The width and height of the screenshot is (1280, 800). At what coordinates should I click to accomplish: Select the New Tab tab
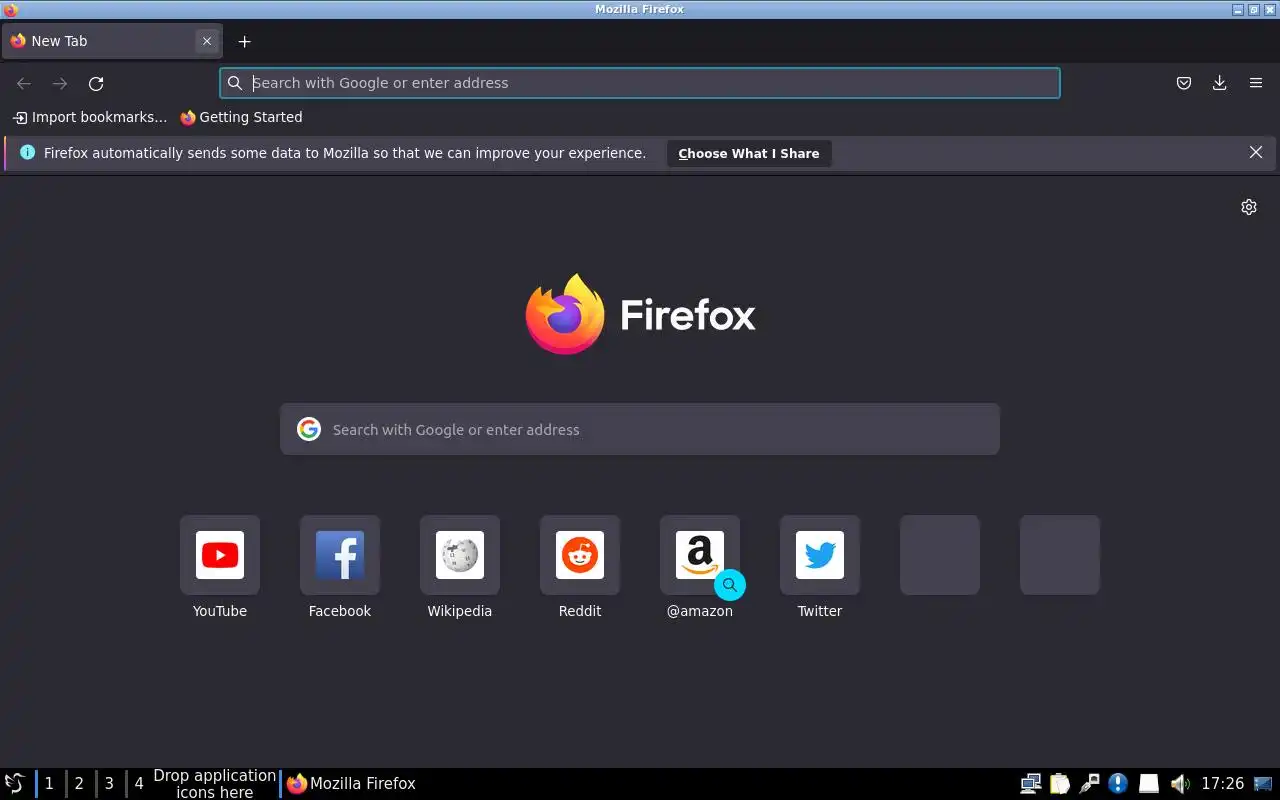[x=111, y=41]
